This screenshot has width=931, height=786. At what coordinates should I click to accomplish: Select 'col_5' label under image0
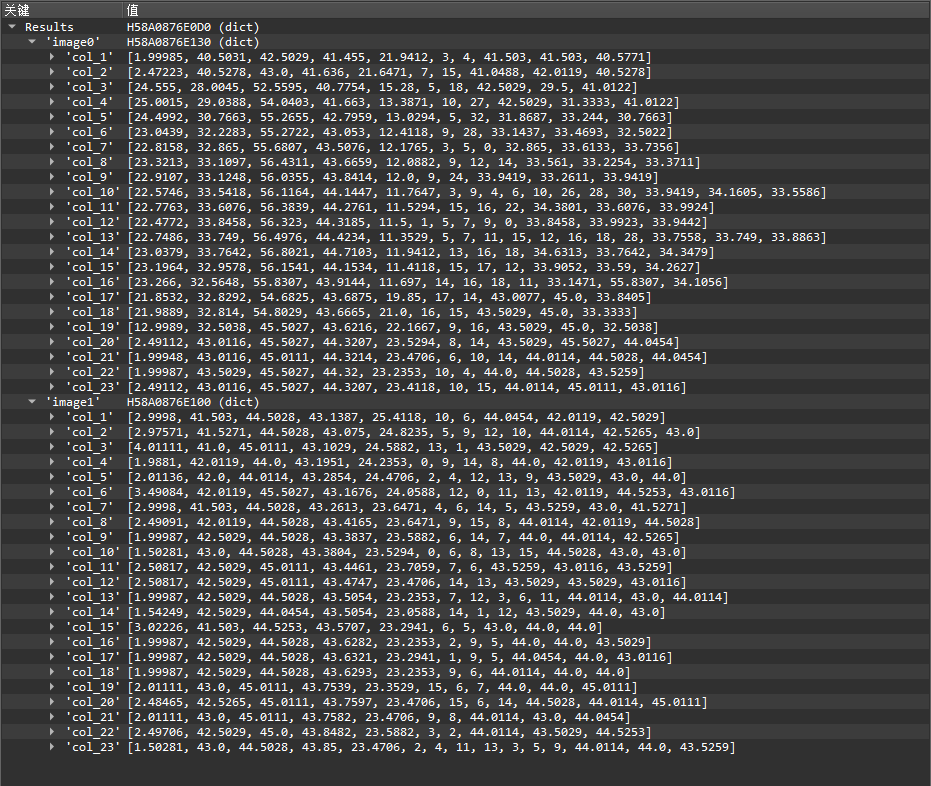[89, 117]
